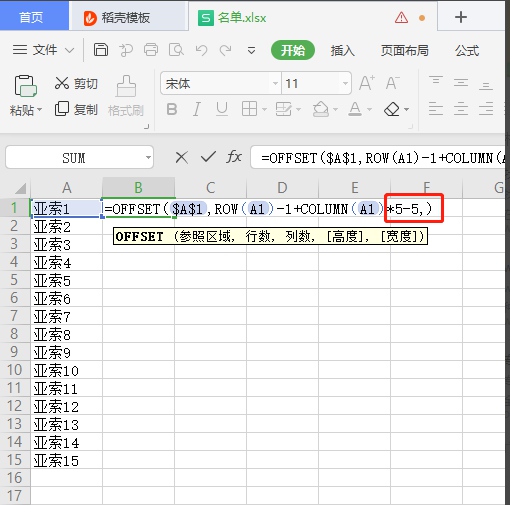Screen dimensions: 510x505
Task: Switch to the 开始 ribbon tab
Action: (293, 50)
